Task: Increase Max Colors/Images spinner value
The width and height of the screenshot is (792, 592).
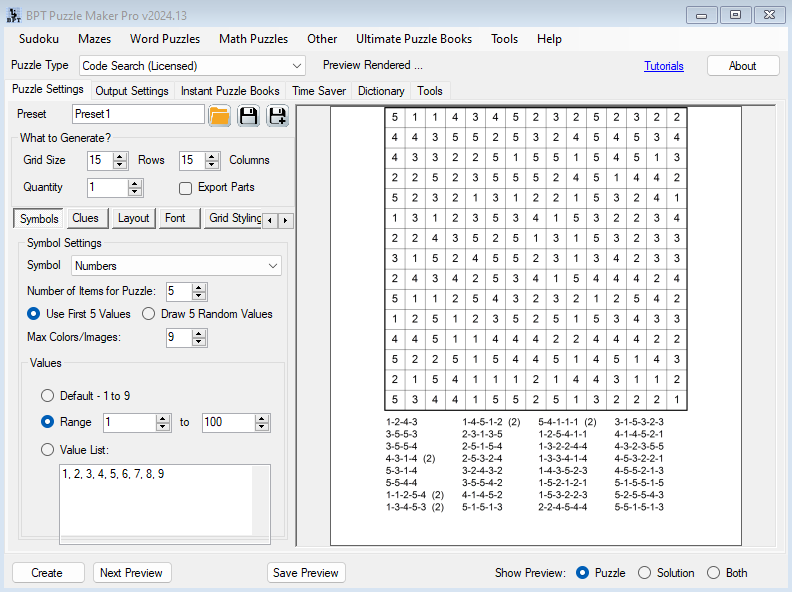Action: pos(199,333)
